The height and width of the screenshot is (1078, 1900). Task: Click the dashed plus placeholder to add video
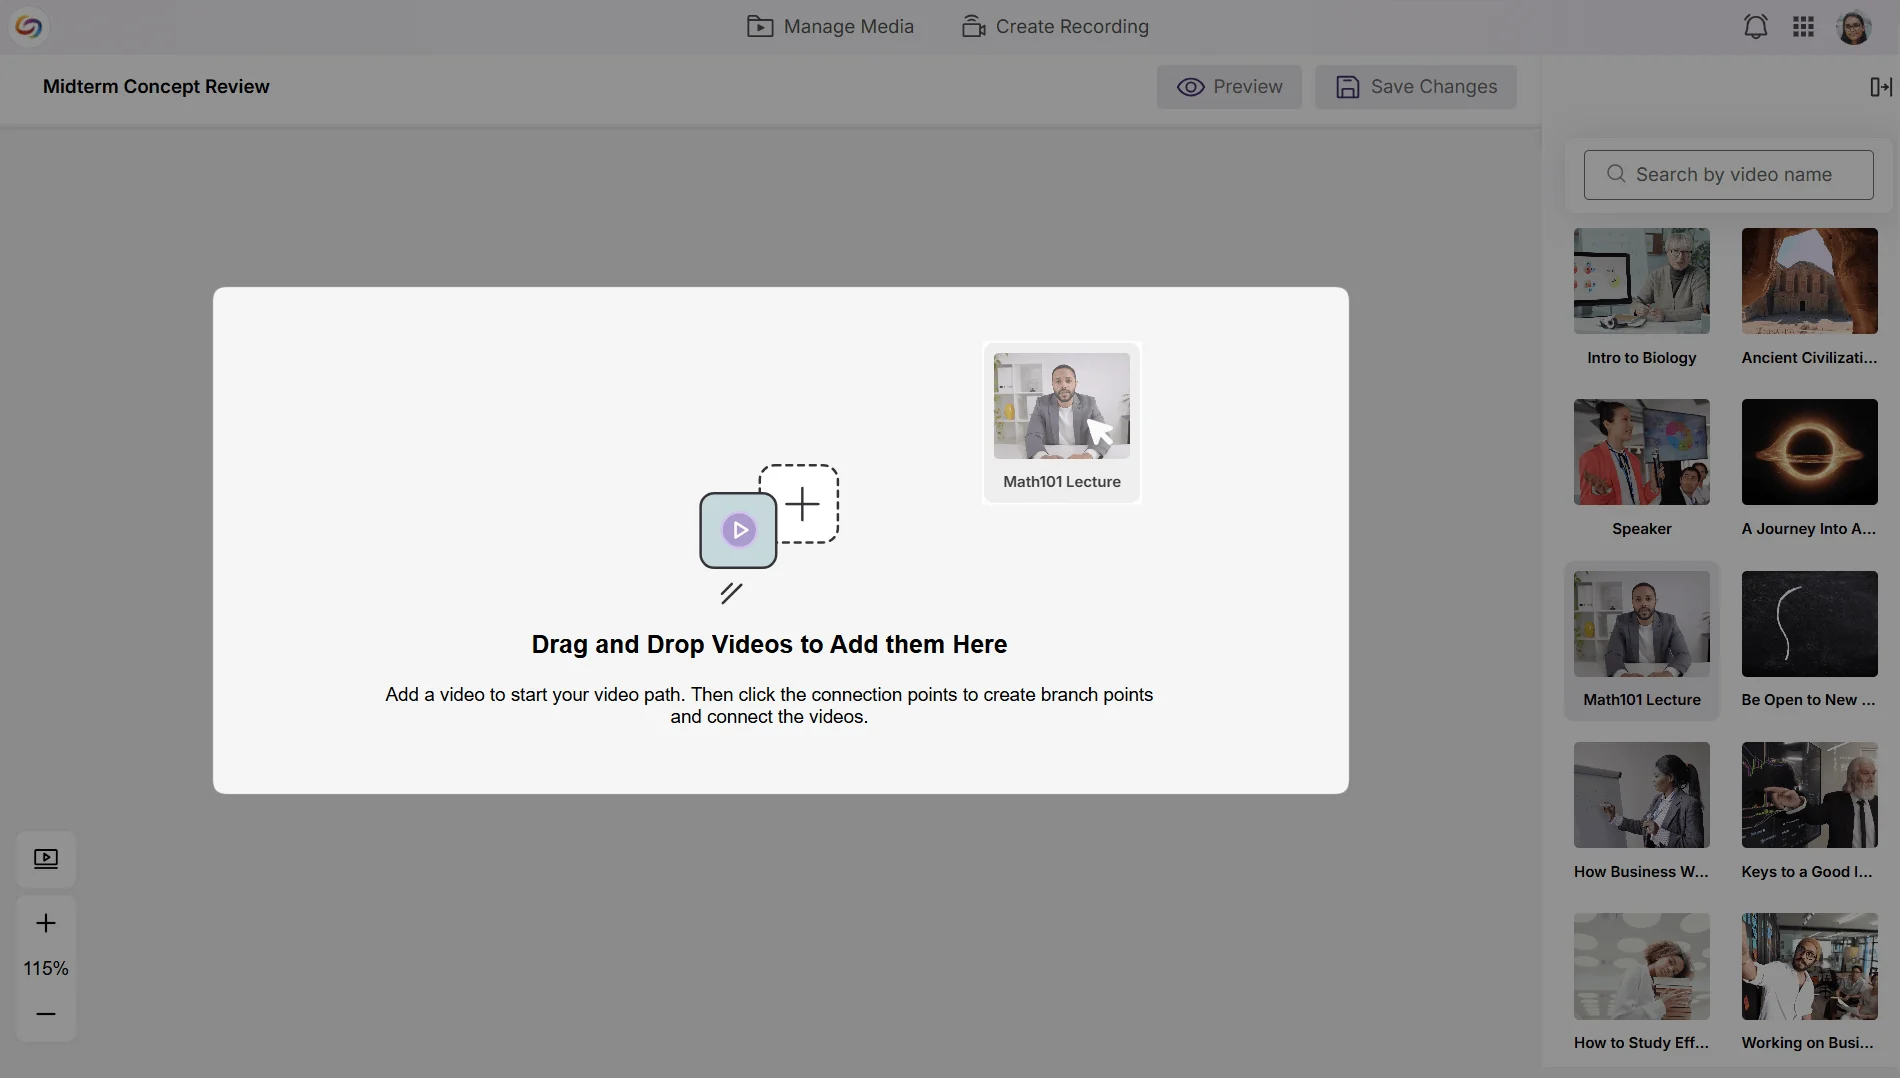coord(802,504)
